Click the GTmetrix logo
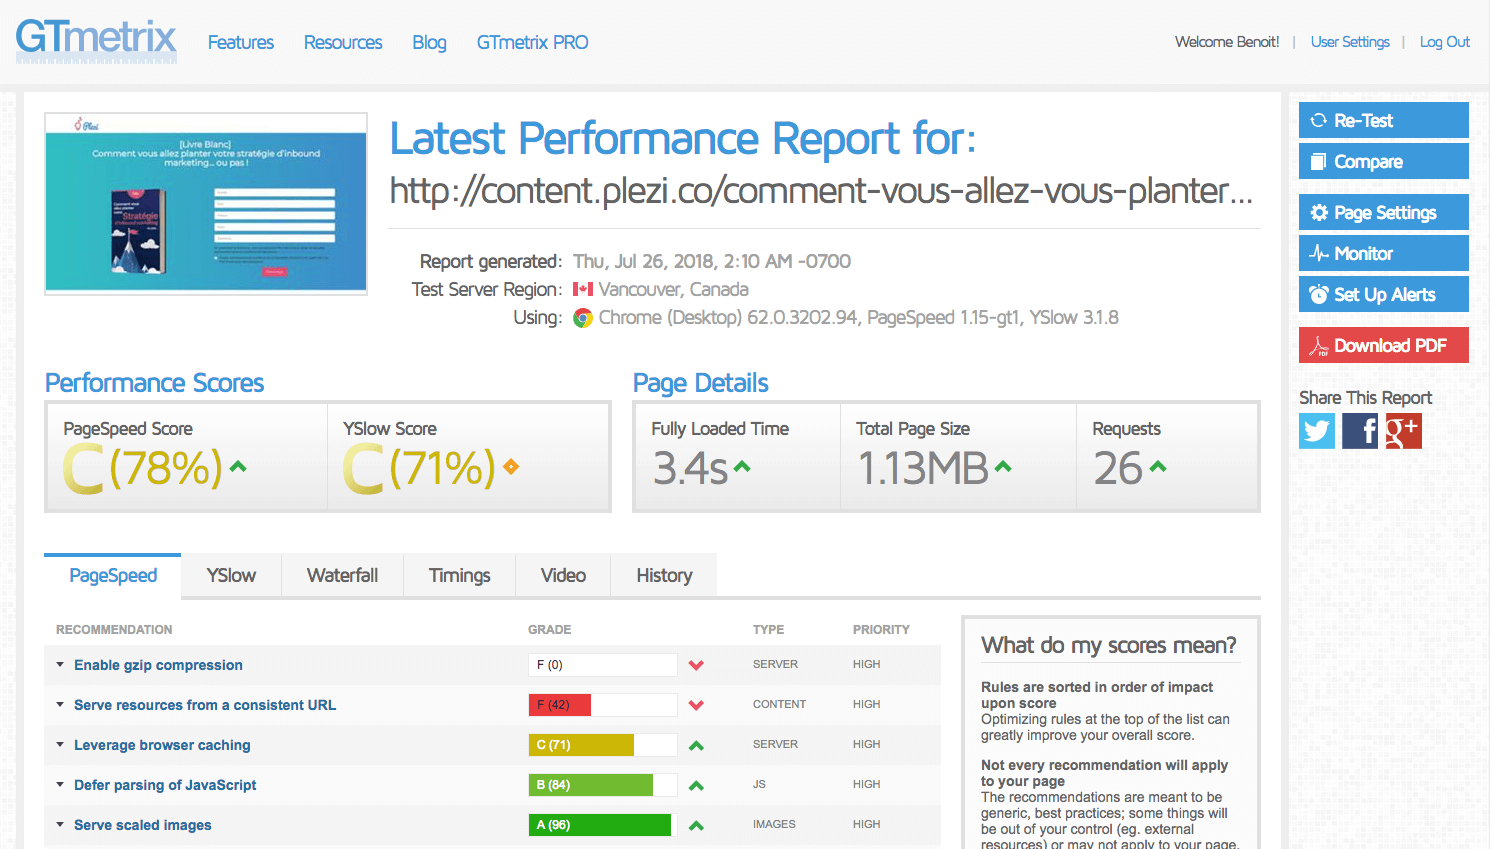The width and height of the screenshot is (1490, 849). click(96, 41)
